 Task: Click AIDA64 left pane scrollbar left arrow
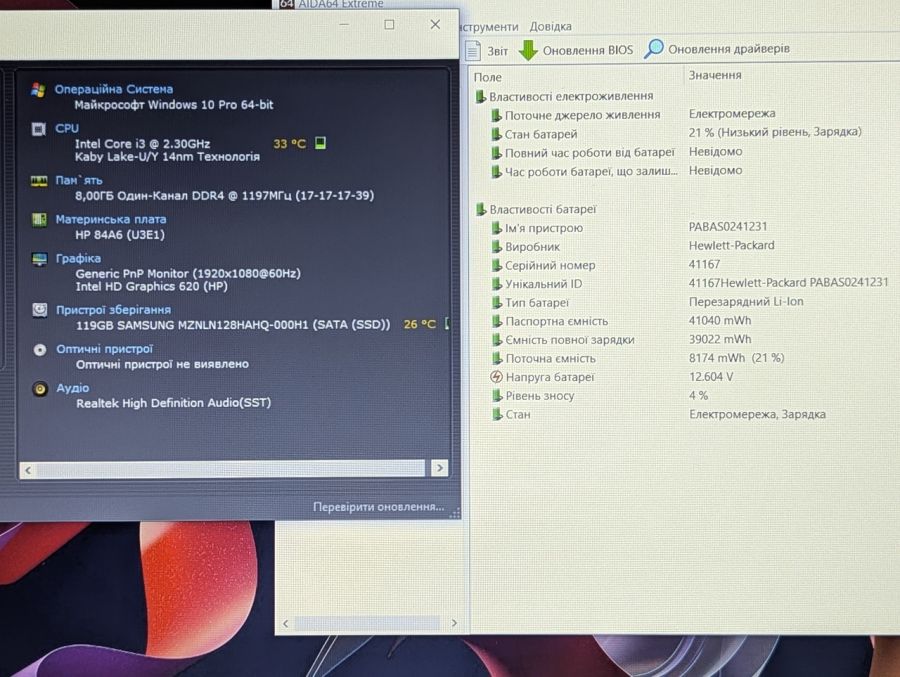286,624
